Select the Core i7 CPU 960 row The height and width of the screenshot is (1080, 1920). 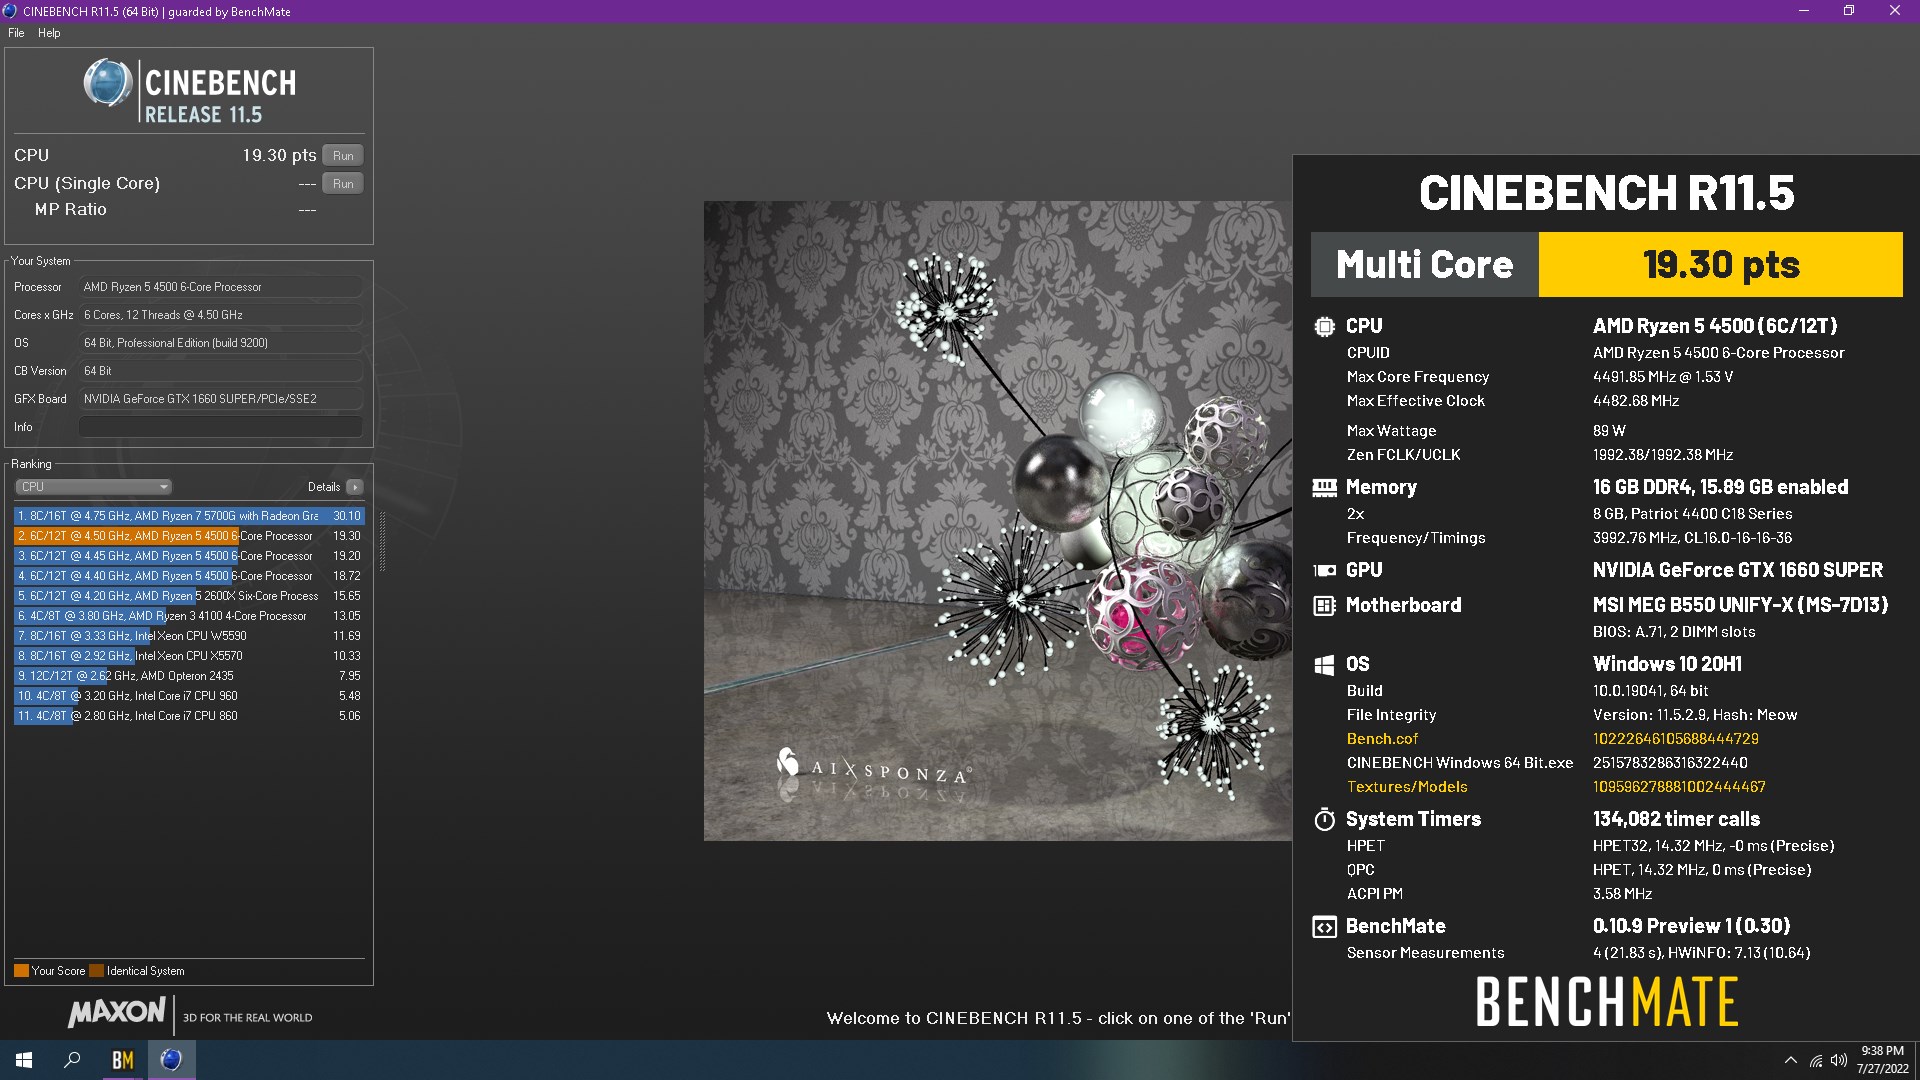(x=189, y=696)
